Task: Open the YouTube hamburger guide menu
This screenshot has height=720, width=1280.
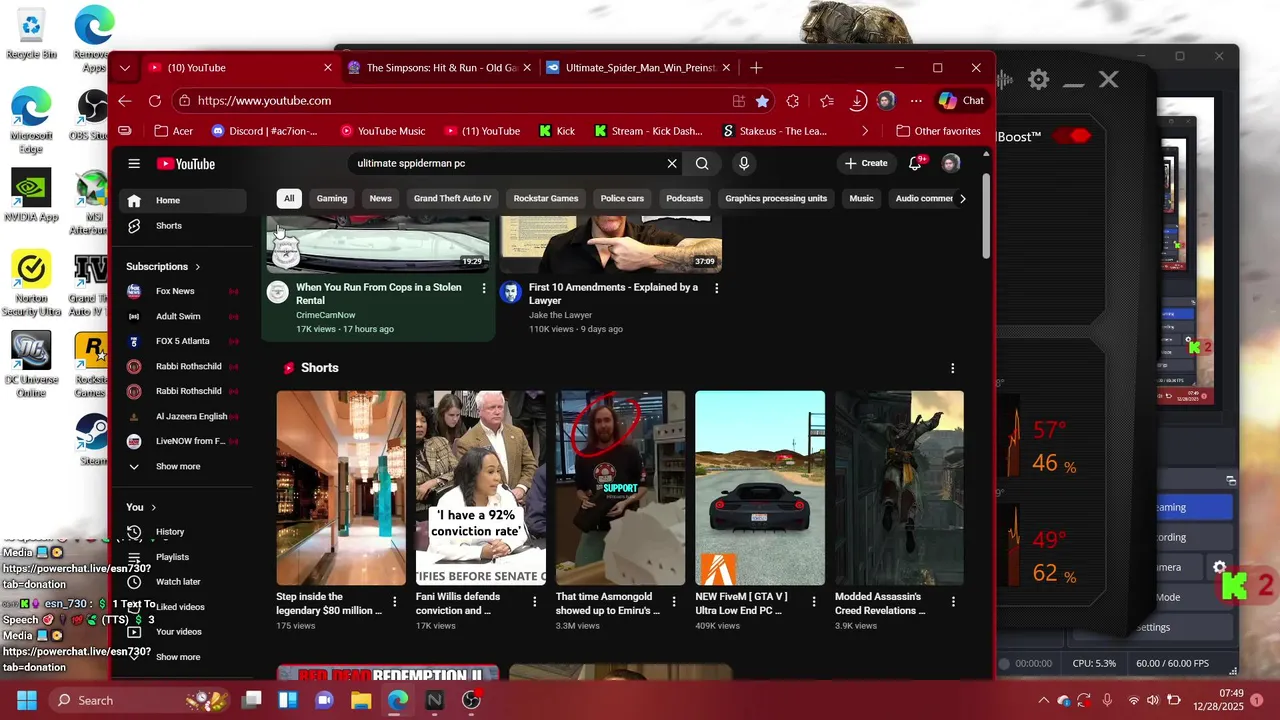Action: [134, 164]
